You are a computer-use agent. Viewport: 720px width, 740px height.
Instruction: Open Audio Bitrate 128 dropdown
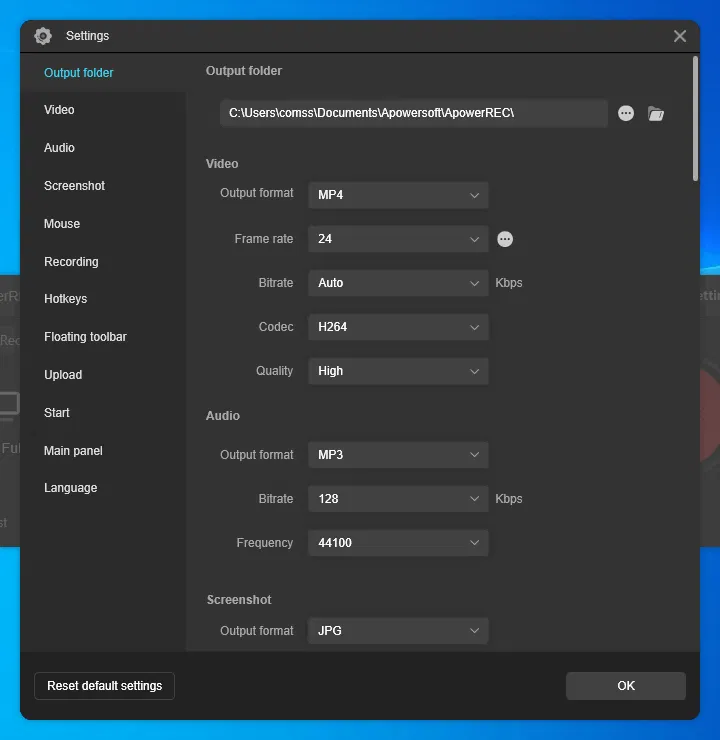[398, 499]
